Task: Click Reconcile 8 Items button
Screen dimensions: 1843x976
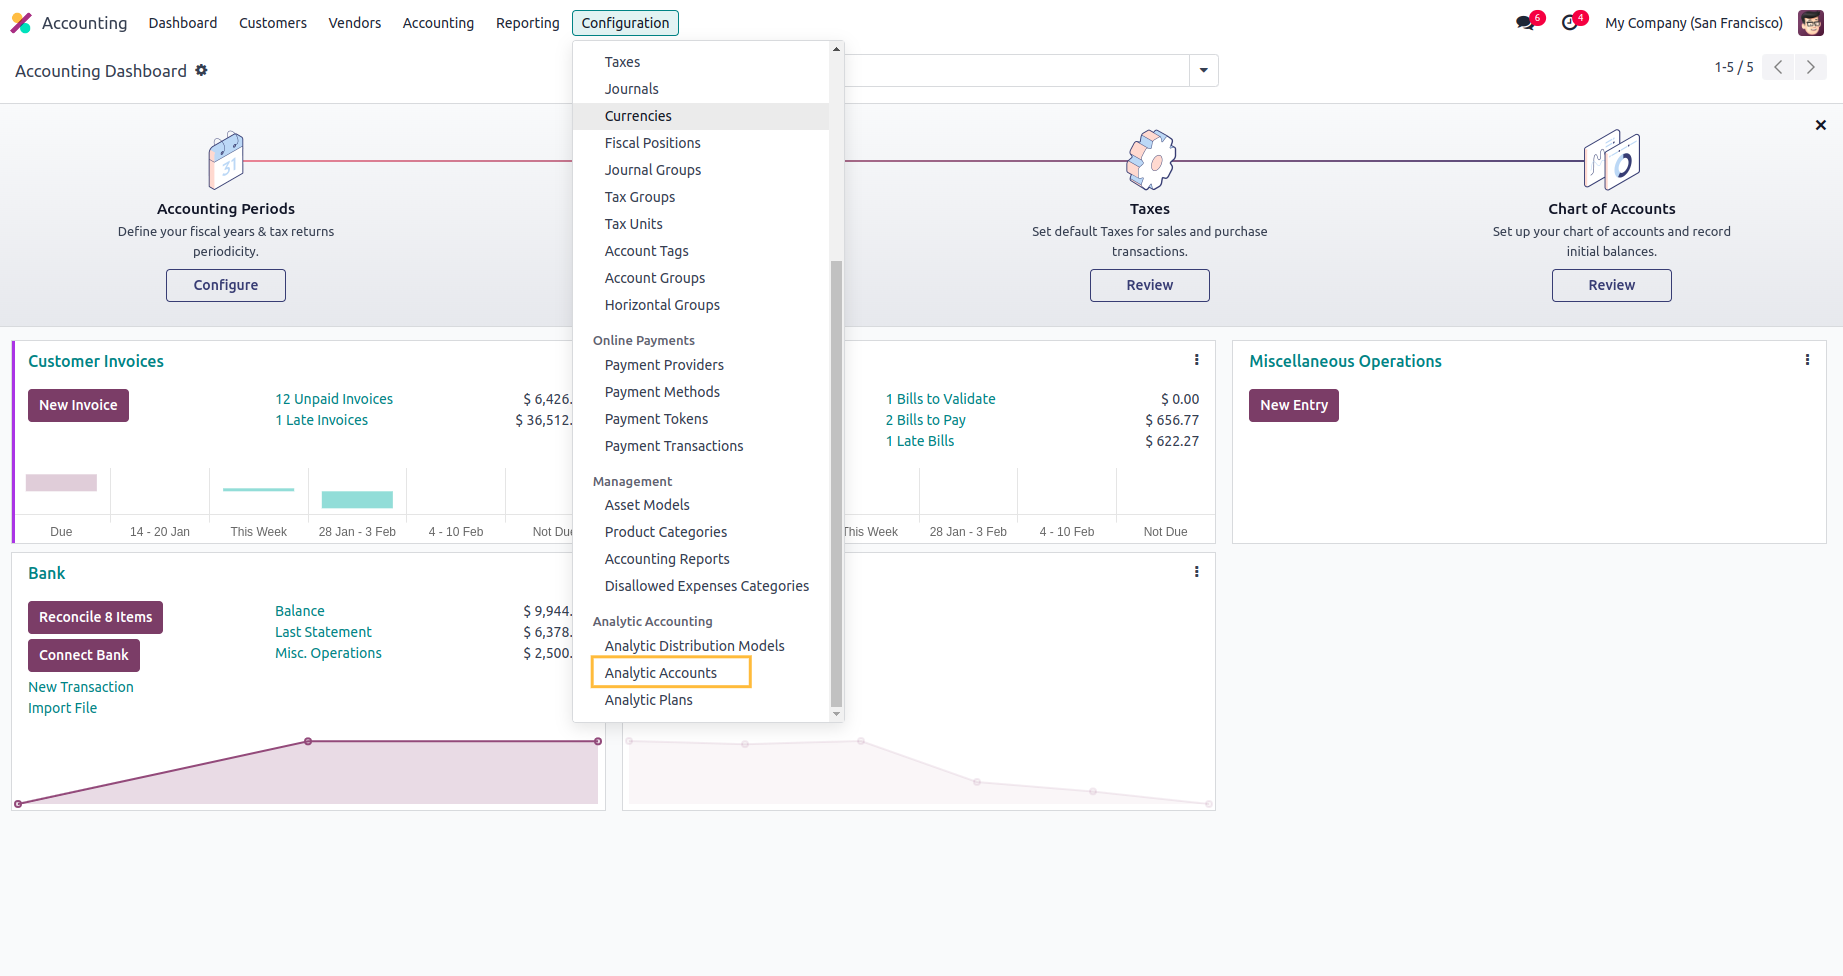Action: pos(95,617)
